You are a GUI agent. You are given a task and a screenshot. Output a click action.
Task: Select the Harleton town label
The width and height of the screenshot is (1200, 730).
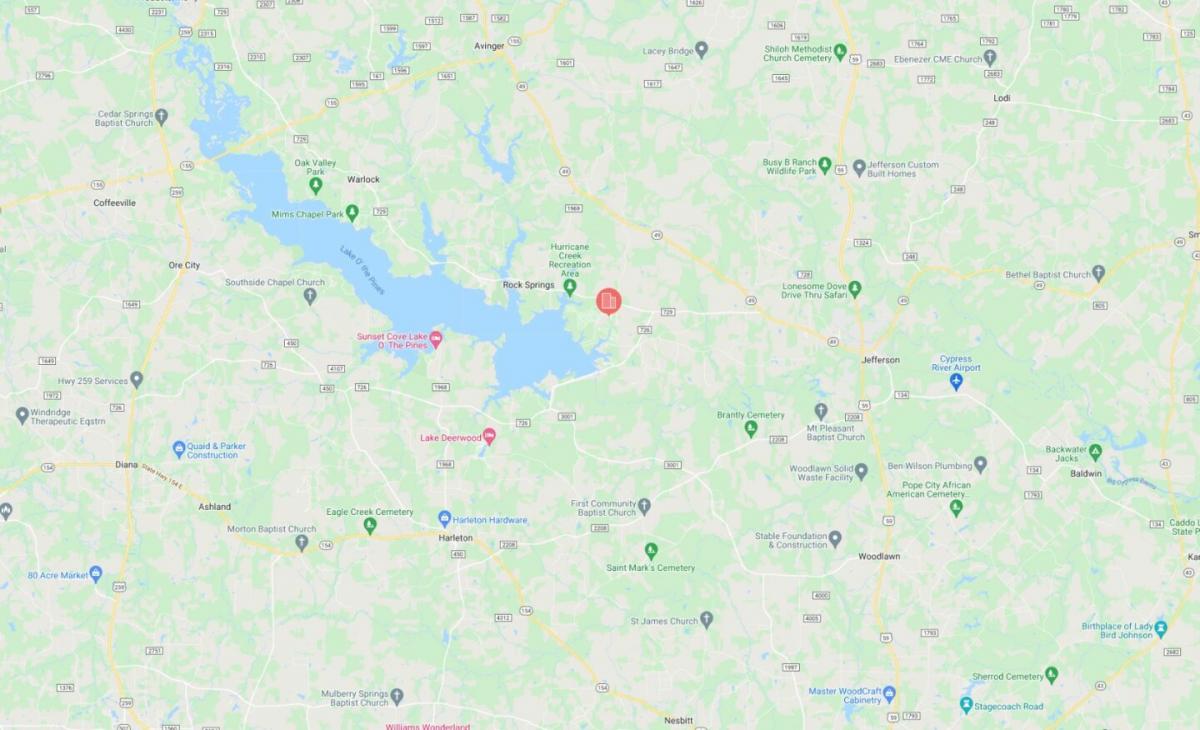pos(456,538)
